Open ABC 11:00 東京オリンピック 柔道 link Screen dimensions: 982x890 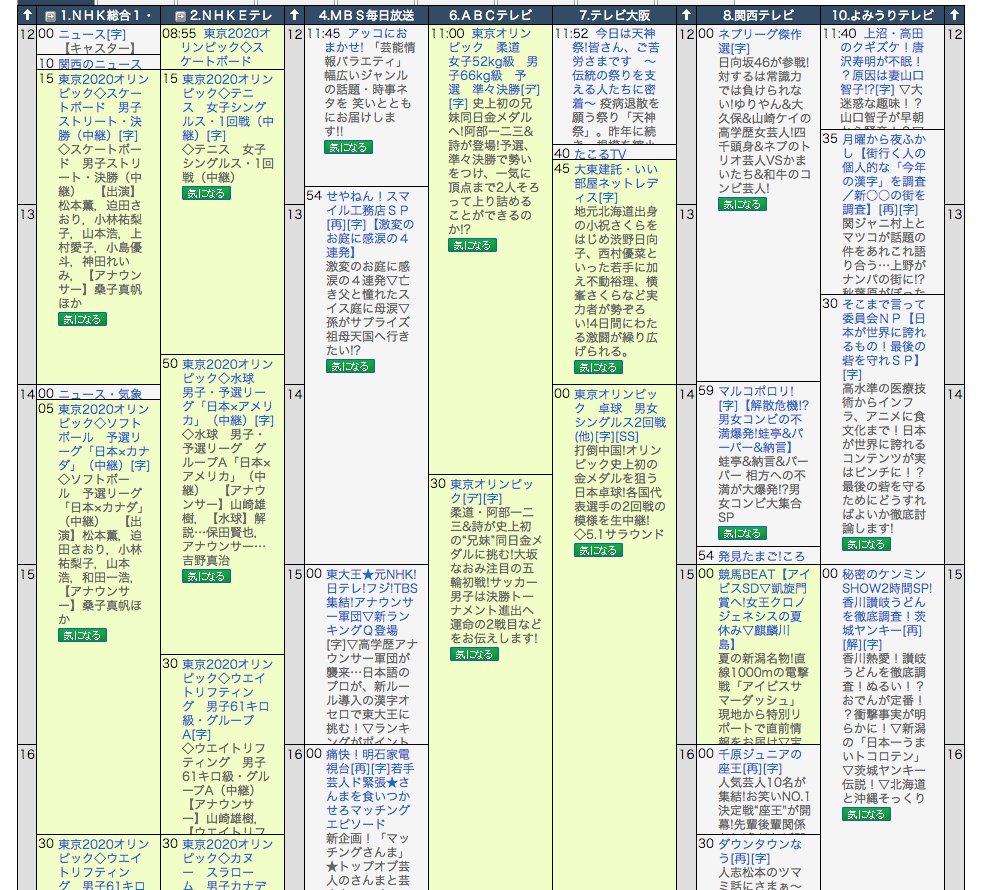coord(494,68)
